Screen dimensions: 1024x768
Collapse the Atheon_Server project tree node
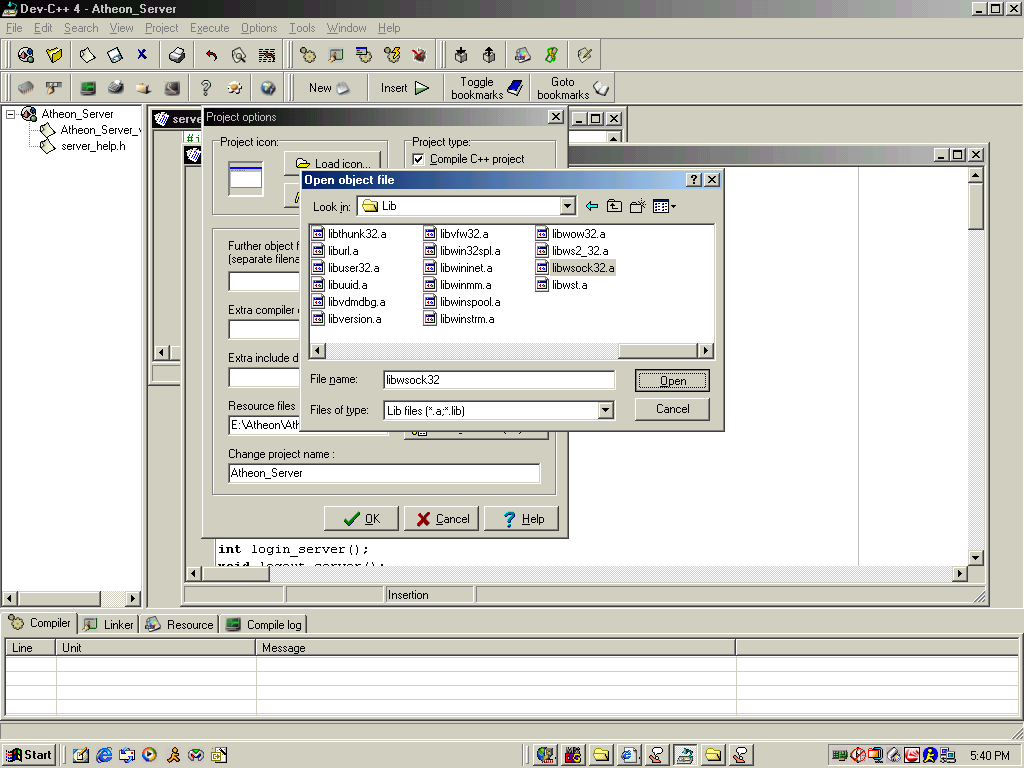point(12,114)
